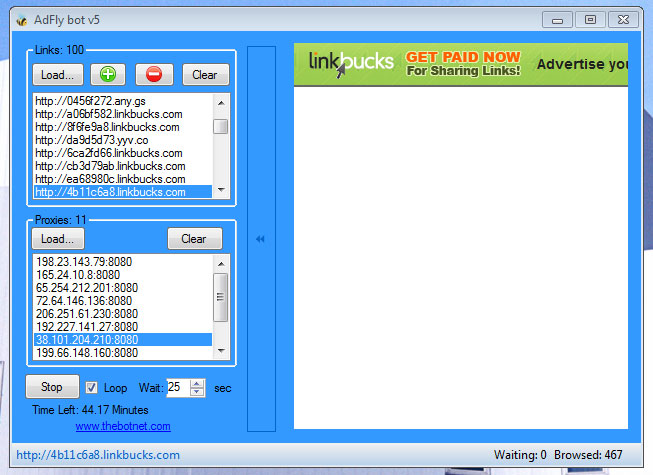The width and height of the screenshot is (653, 475).
Task: Click Links list scroll-down arrow
Action: tap(221, 190)
